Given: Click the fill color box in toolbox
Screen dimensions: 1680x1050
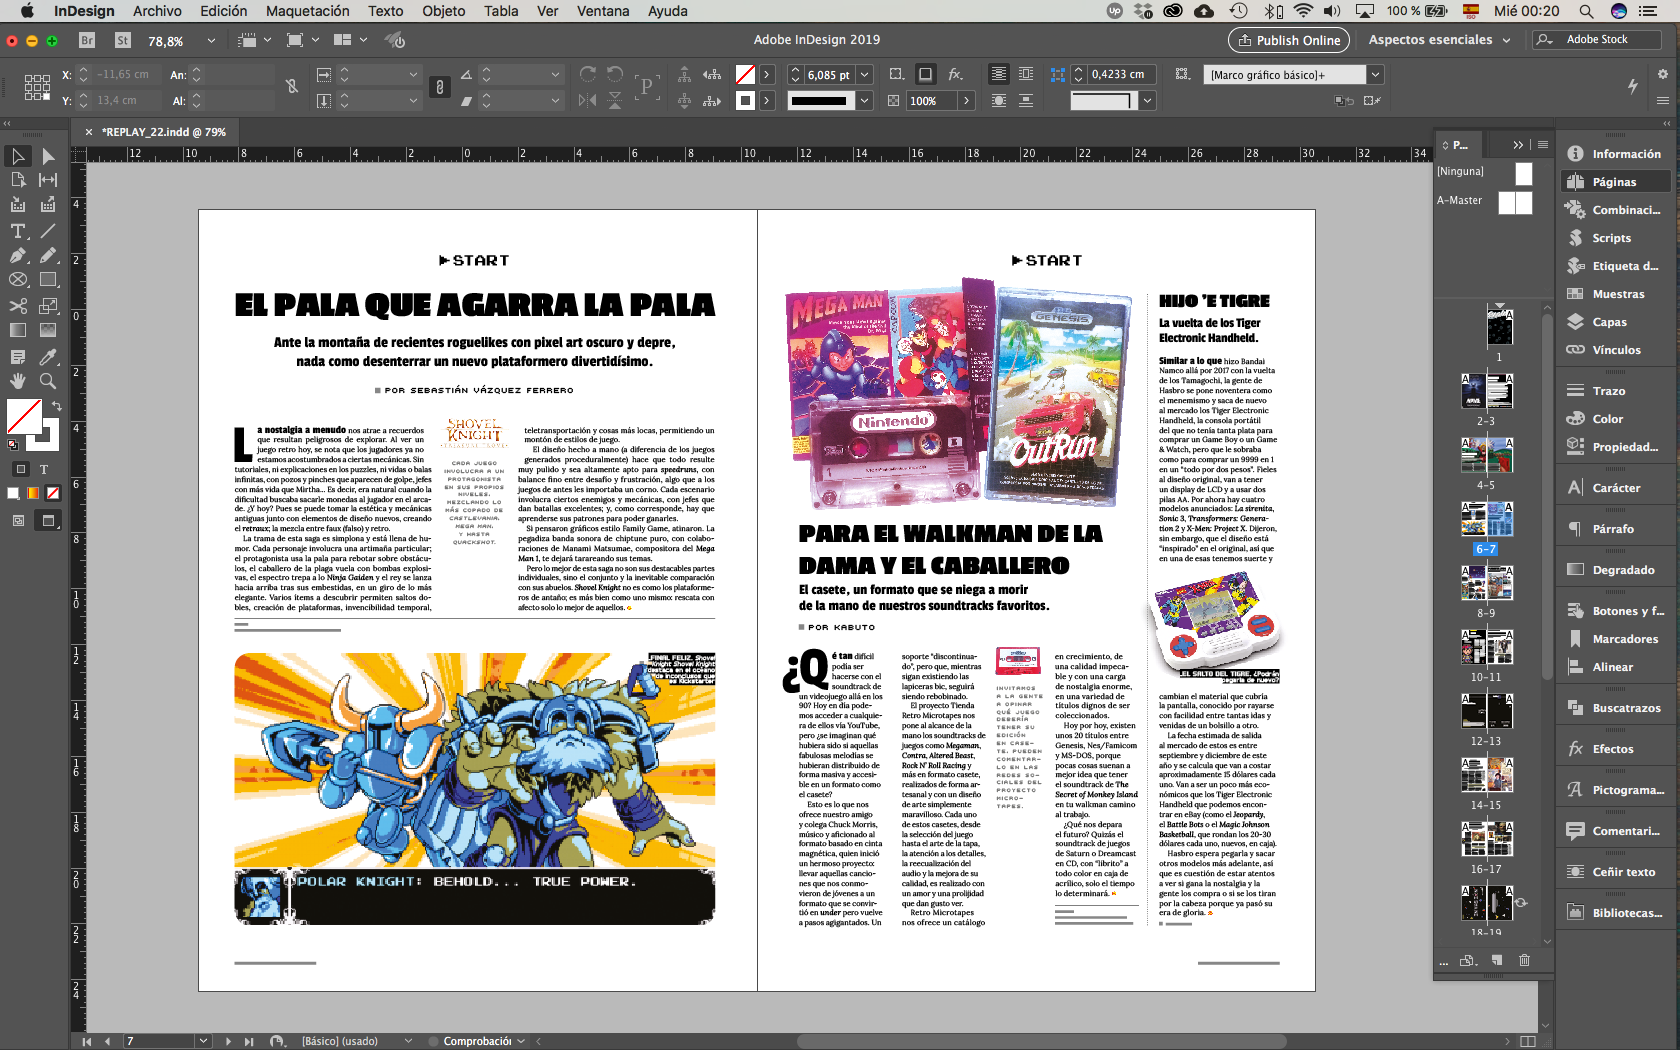Looking at the screenshot, I should click(23, 415).
